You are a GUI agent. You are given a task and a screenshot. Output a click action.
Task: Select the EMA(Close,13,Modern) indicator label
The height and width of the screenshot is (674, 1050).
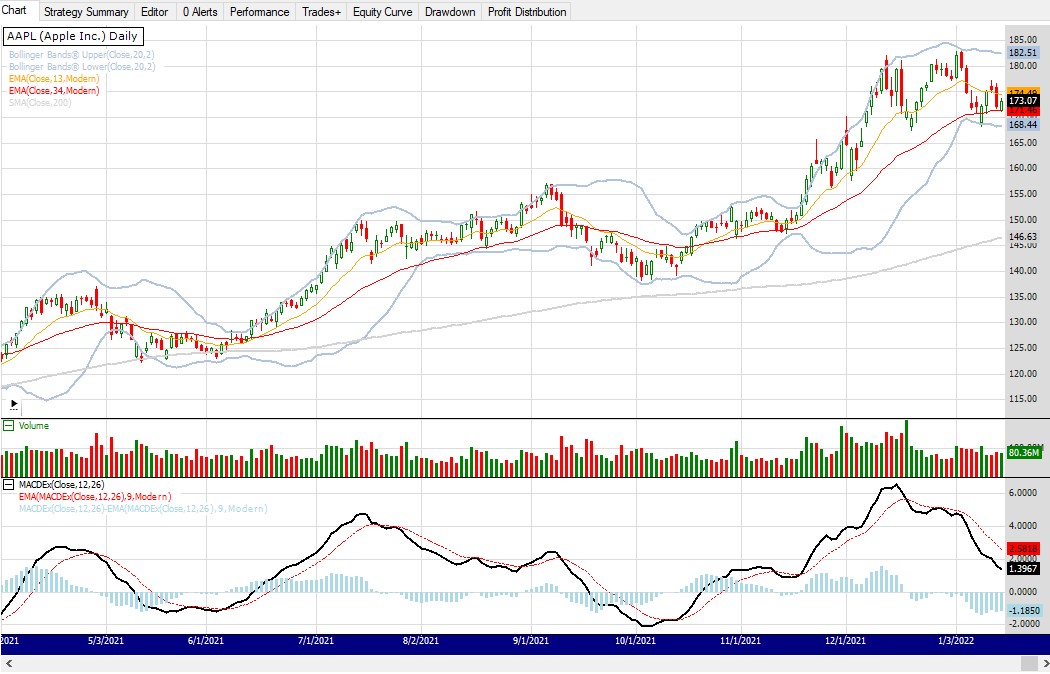point(54,78)
